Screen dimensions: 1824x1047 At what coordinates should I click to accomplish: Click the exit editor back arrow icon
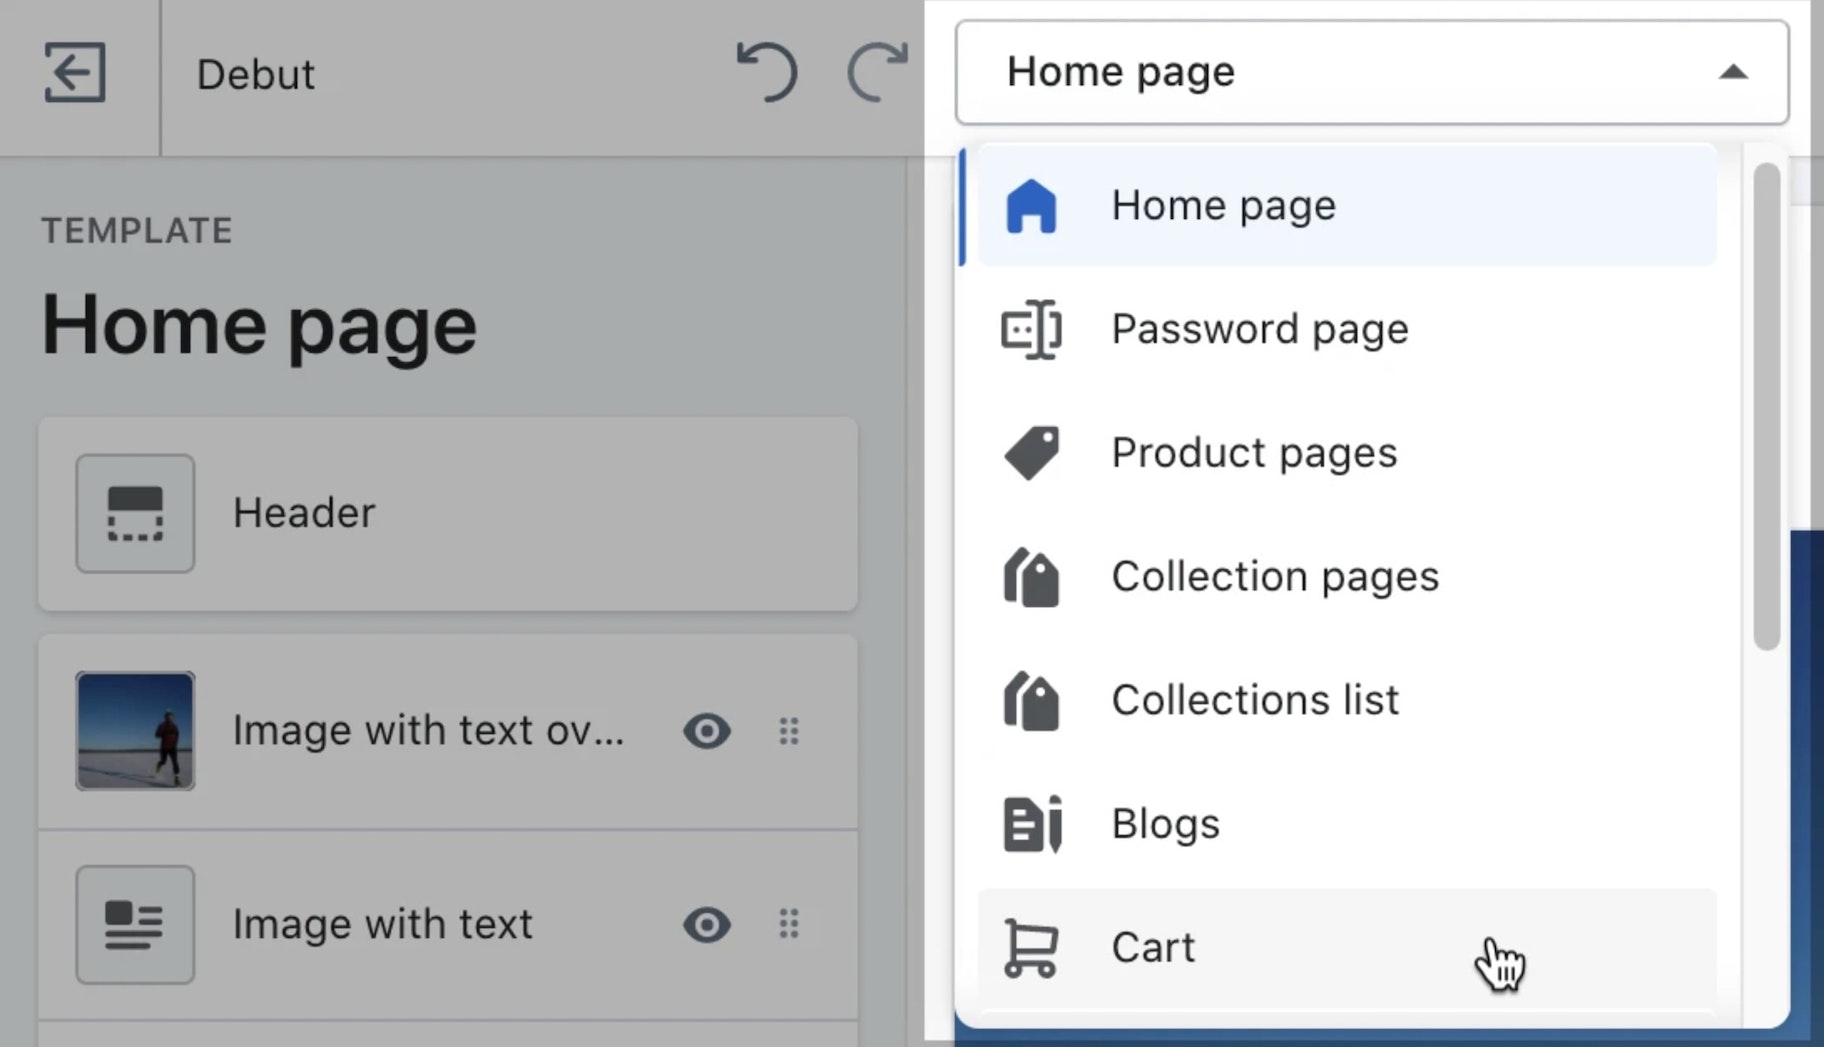(x=75, y=73)
